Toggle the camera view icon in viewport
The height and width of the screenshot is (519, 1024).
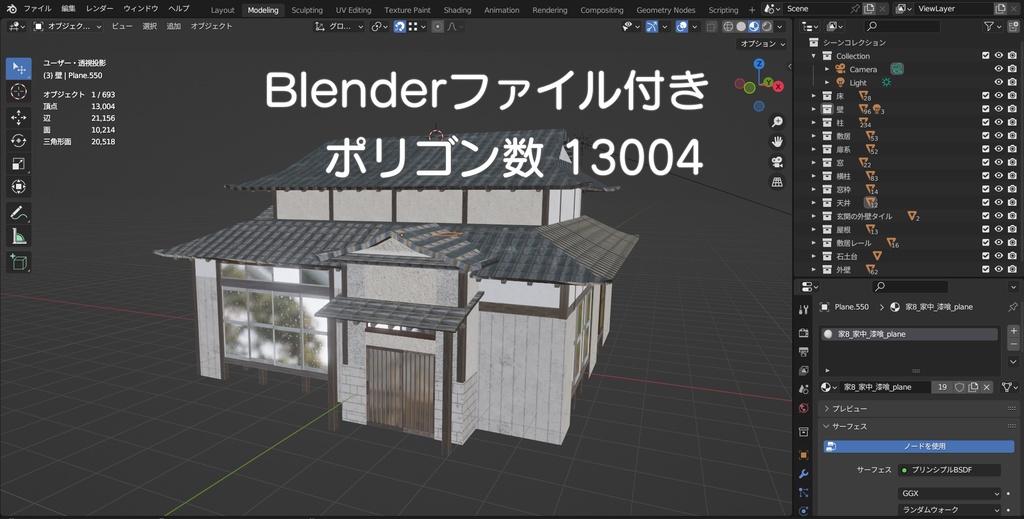pos(777,162)
